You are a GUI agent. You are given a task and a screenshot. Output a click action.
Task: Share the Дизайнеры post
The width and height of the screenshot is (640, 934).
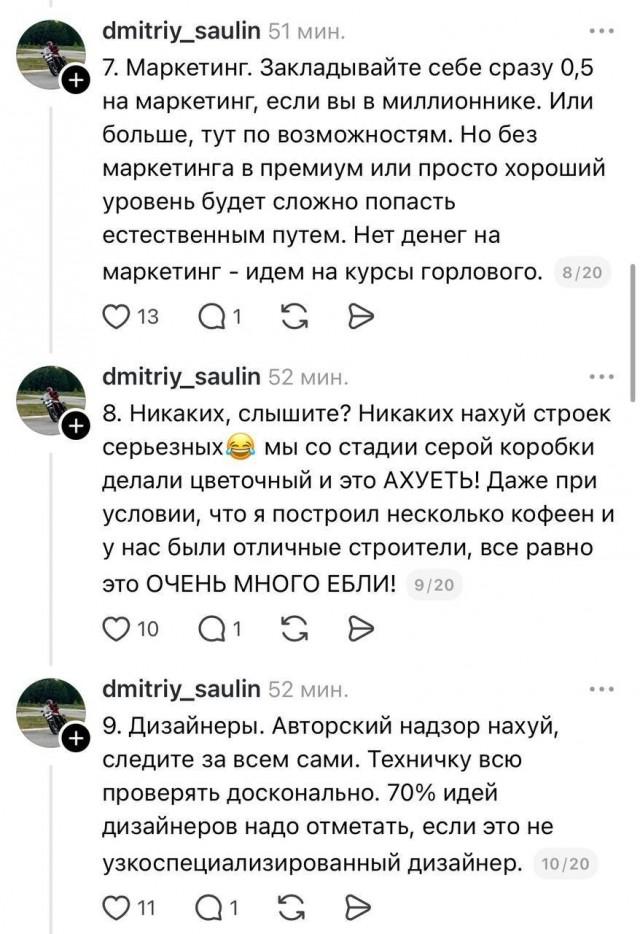[x=358, y=908]
